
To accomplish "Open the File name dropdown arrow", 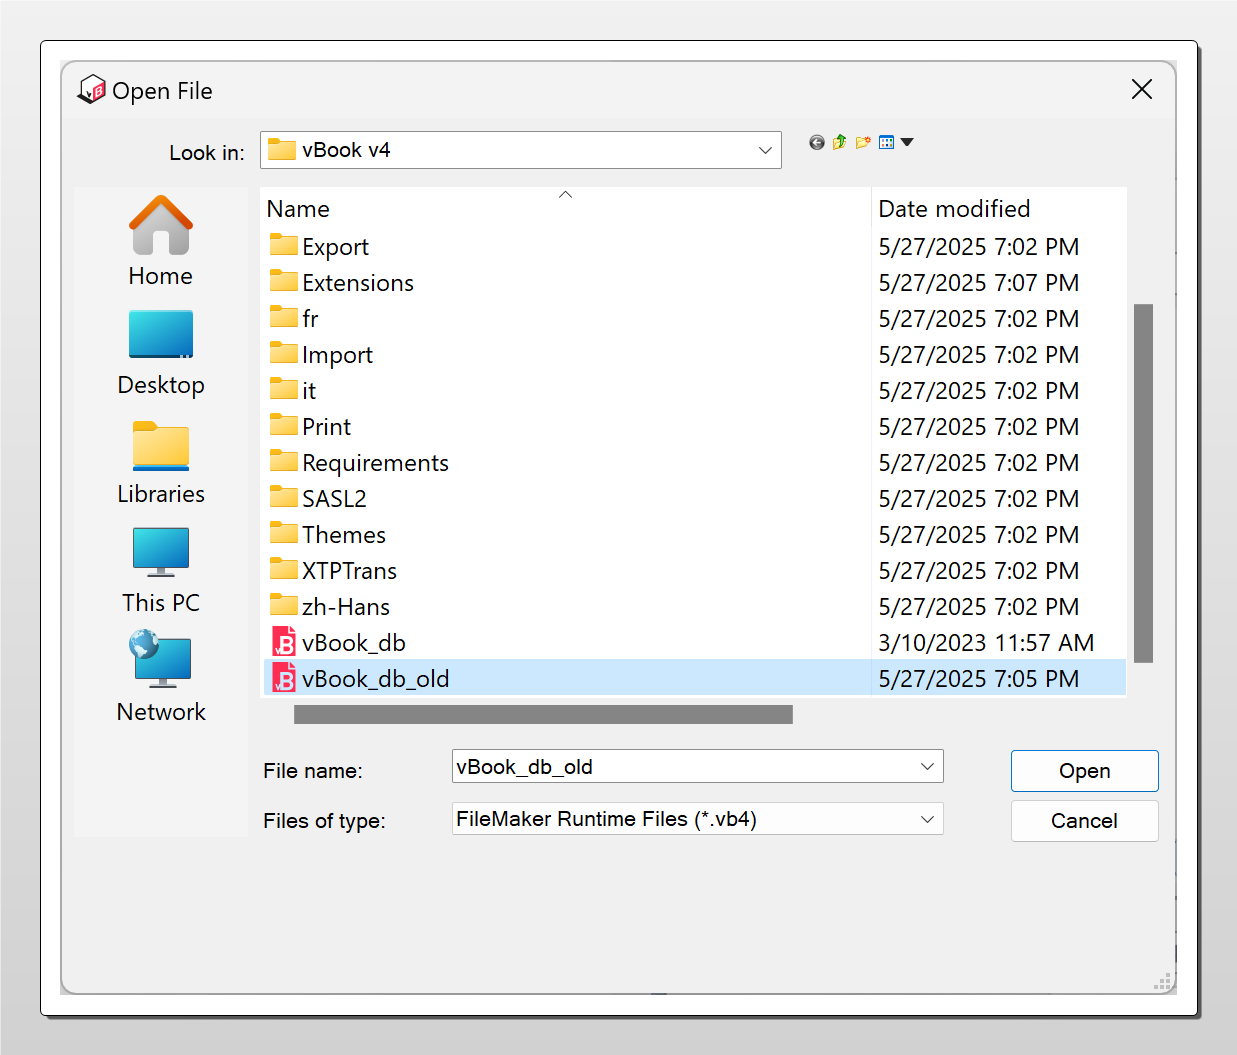I will (928, 766).
